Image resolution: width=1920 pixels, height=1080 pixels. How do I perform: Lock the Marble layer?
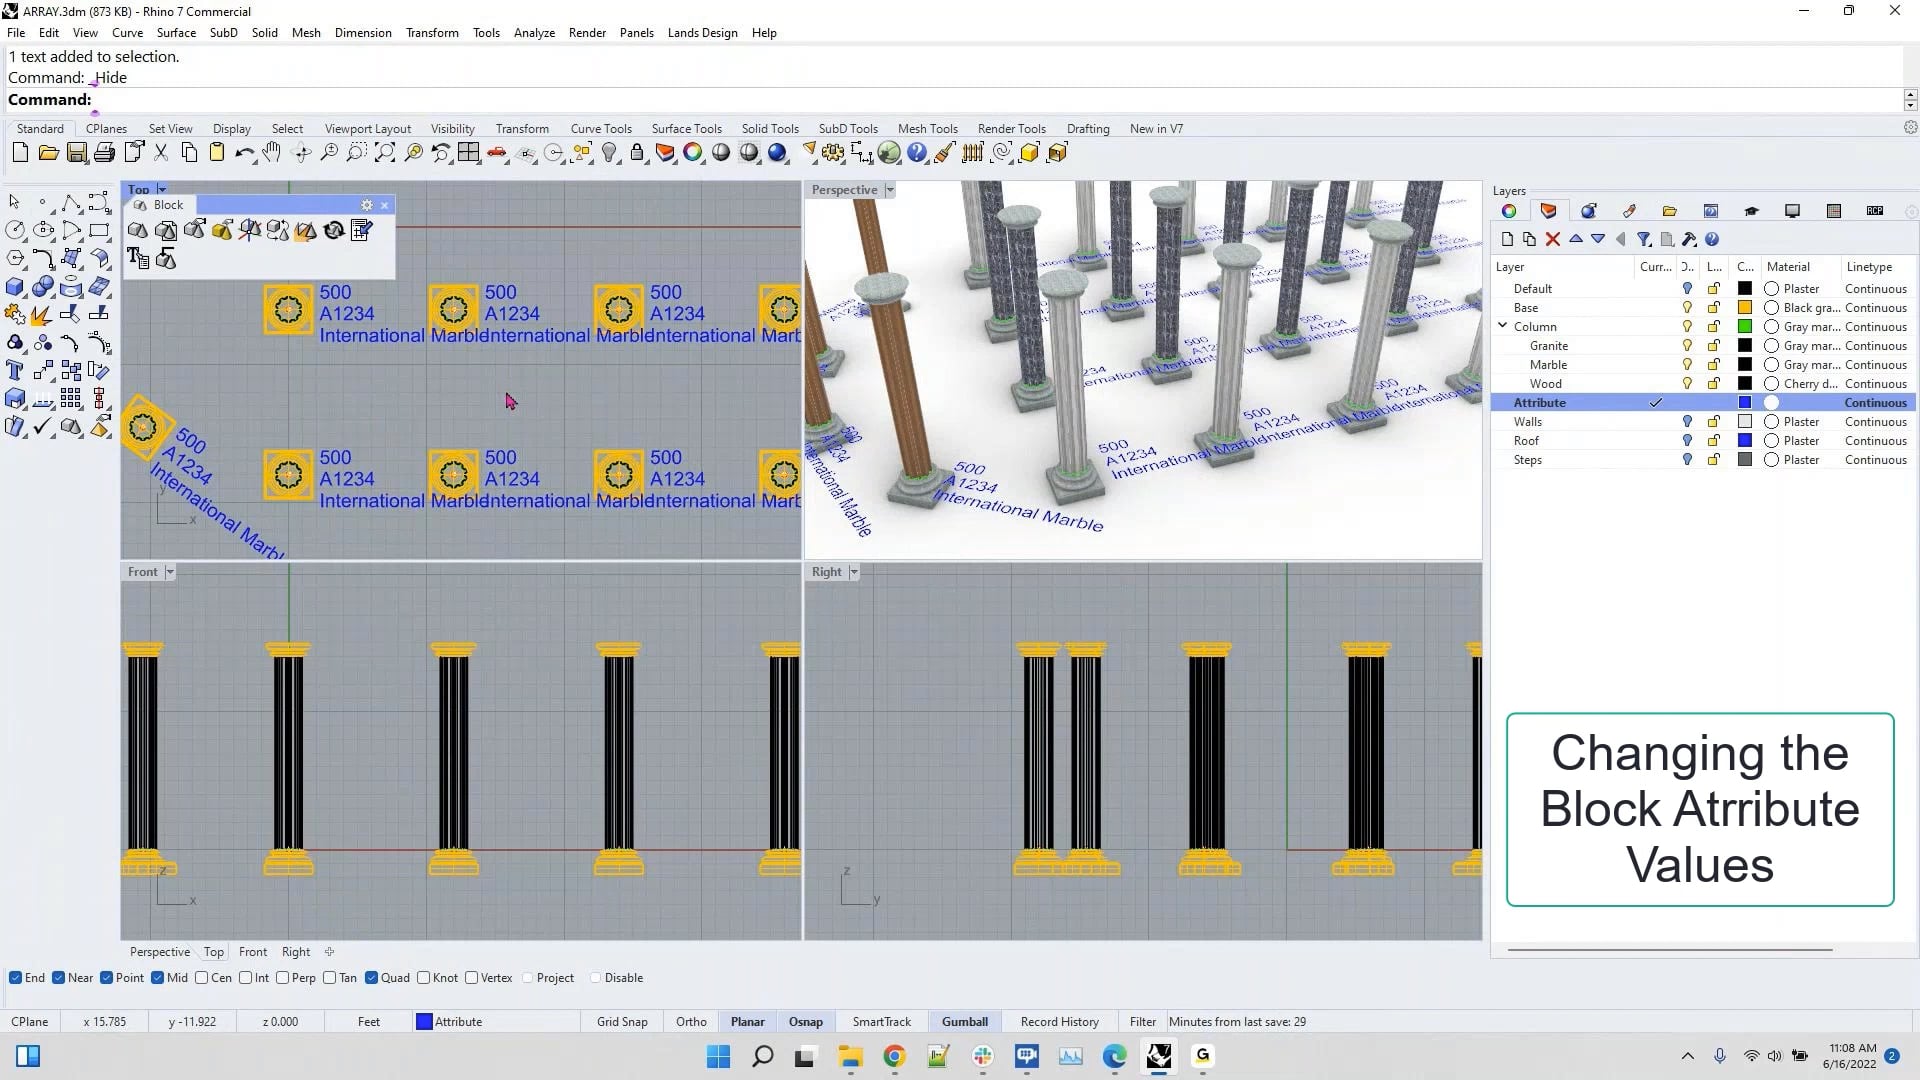click(x=1714, y=364)
